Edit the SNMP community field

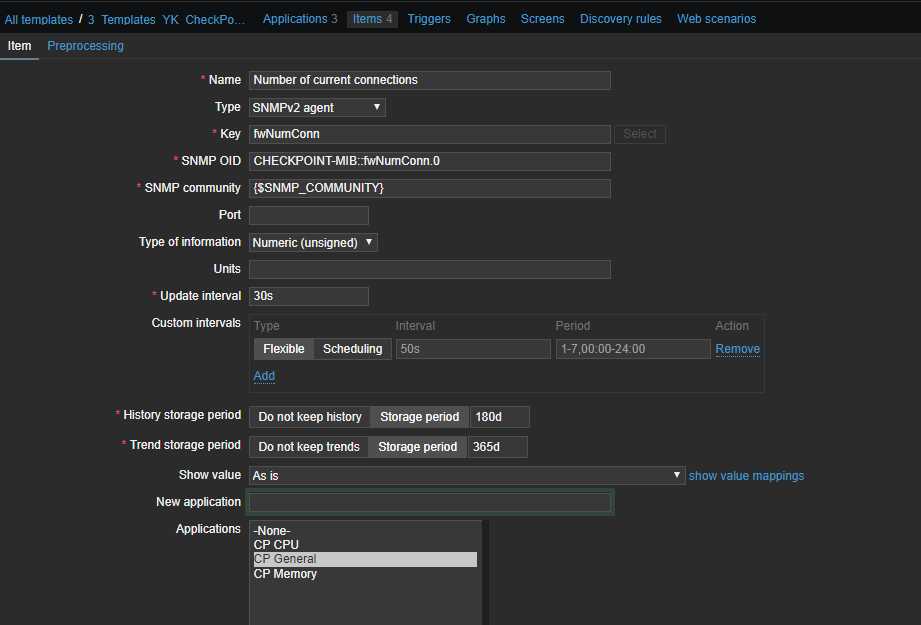pyautogui.click(x=429, y=188)
